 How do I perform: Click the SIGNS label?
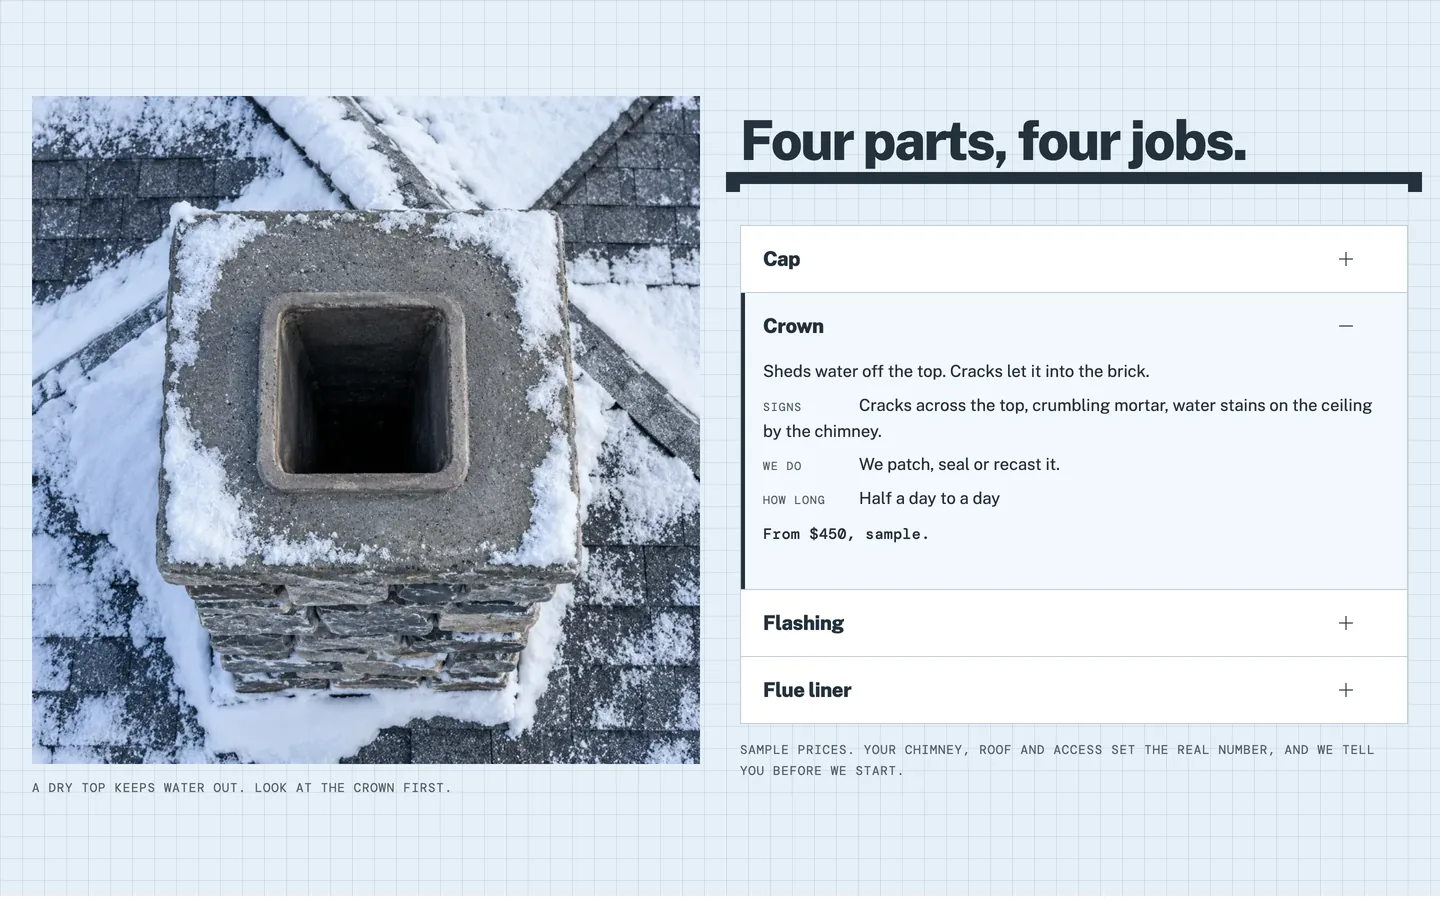pos(782,407)
